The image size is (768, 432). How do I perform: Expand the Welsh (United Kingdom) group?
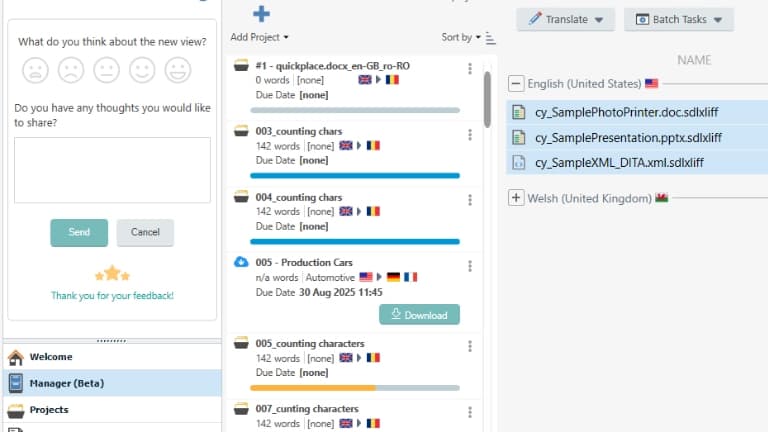[x=516, y=198]
